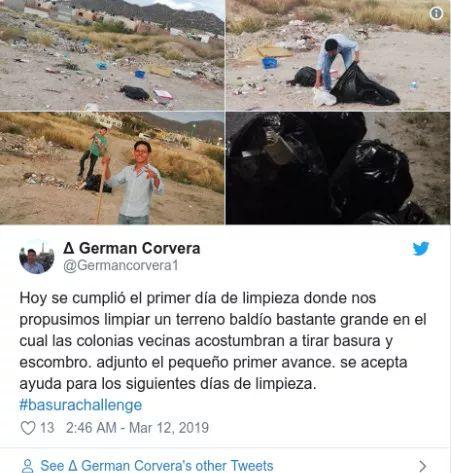This screenshot has width=451, height=473.
Task: Open the littered lot photo
Action: click(112, 55)
